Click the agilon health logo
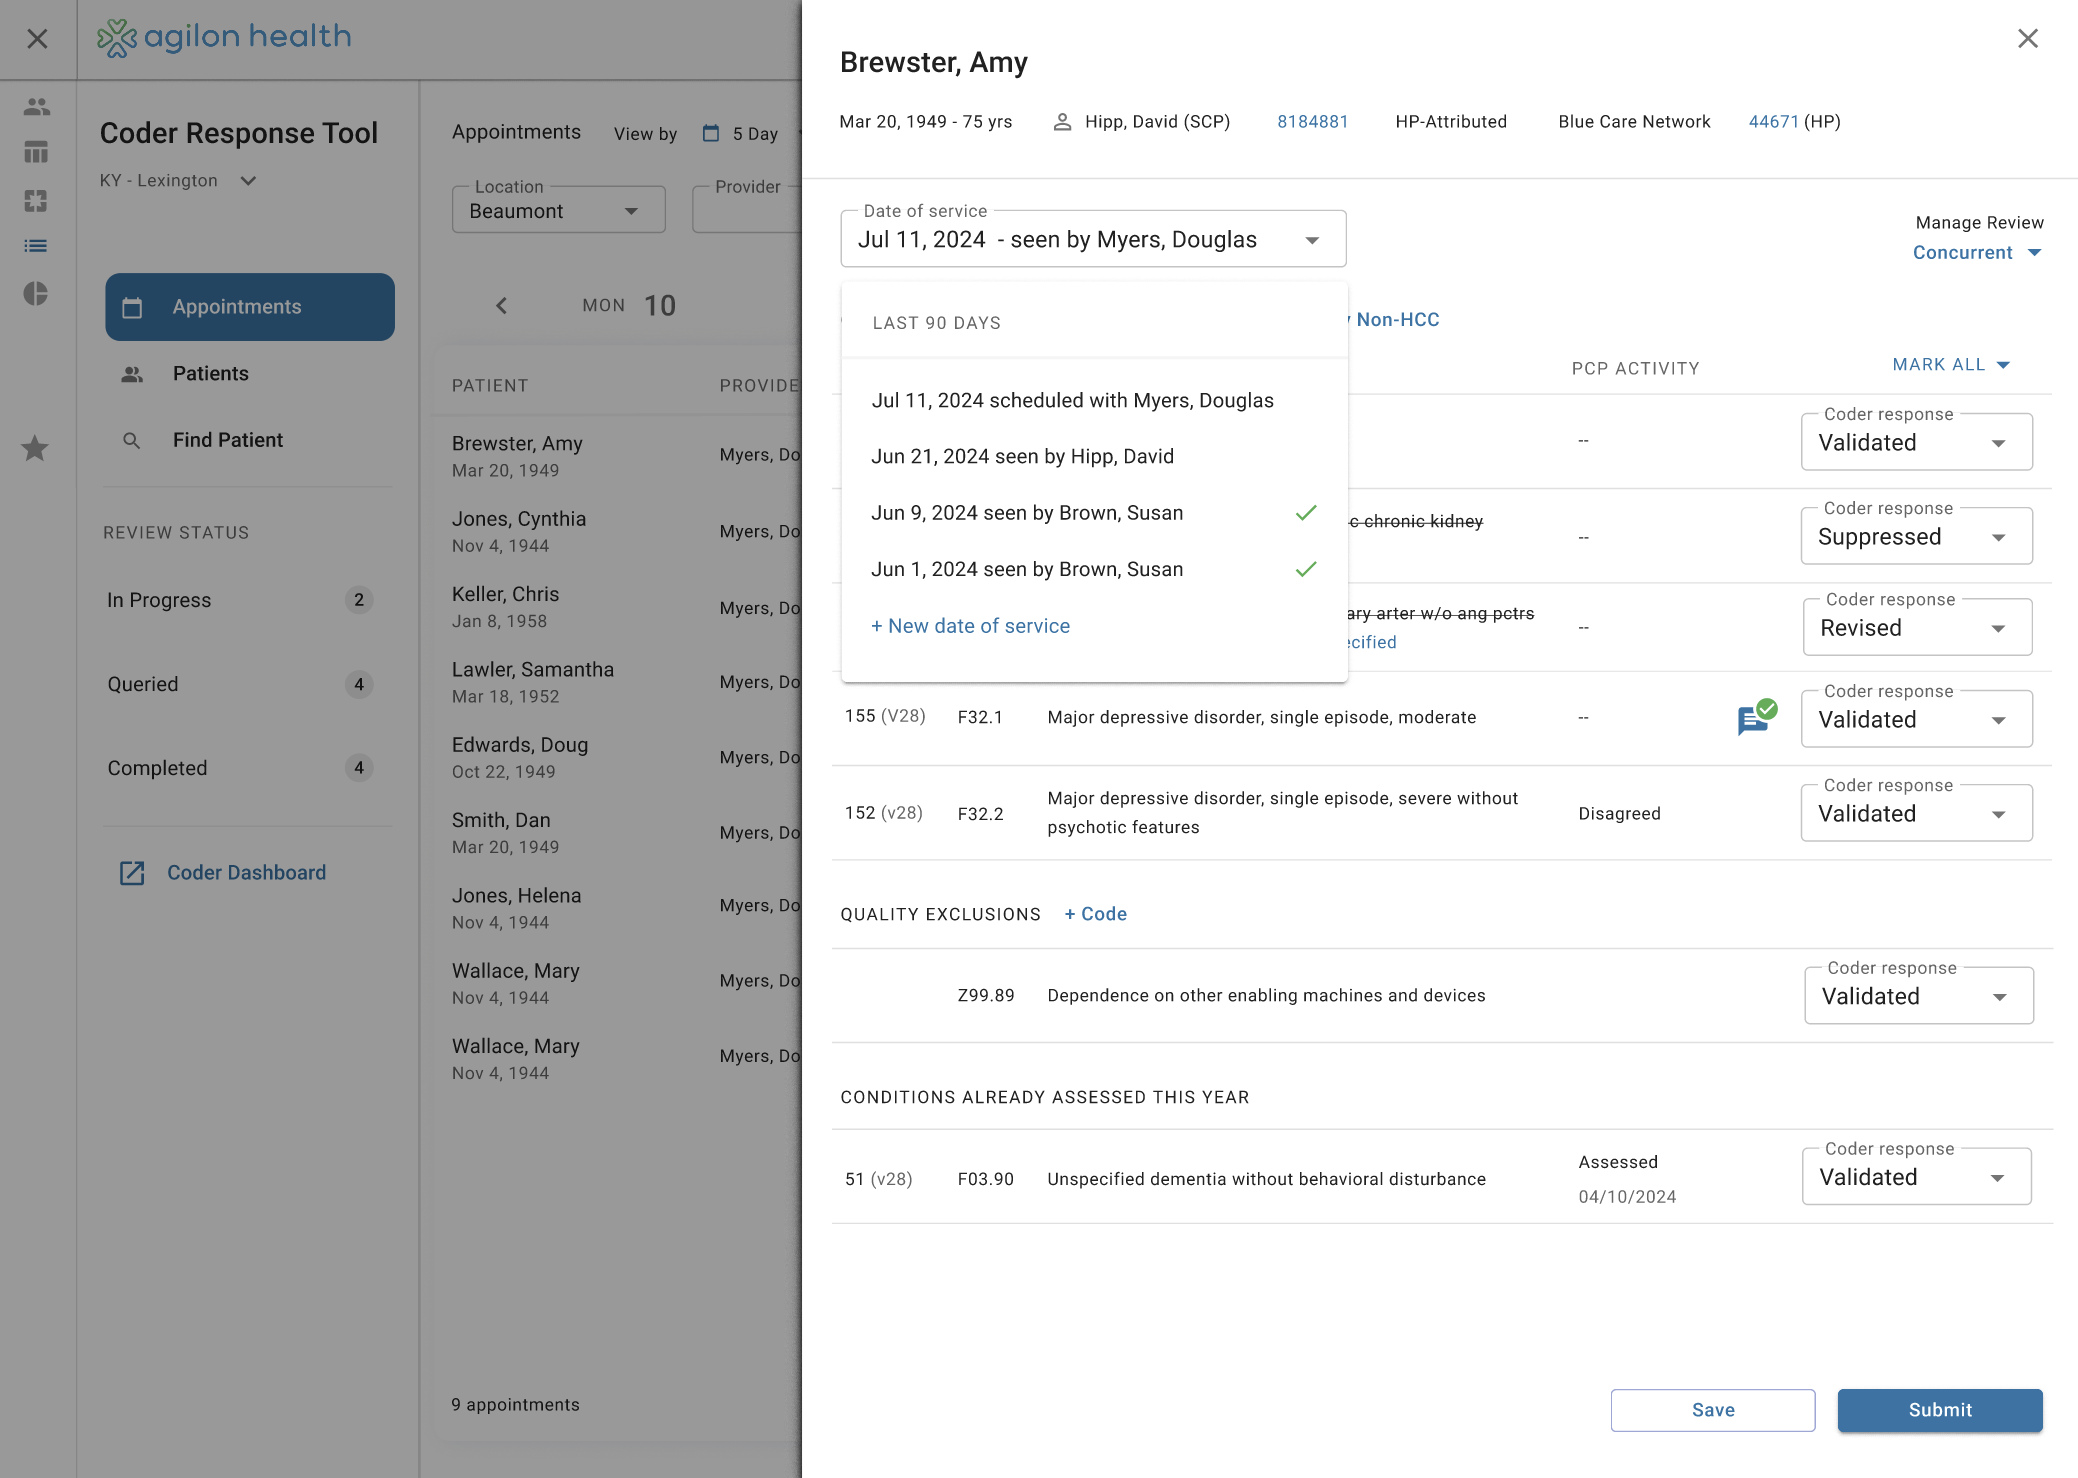Viewport: 2078px width, 1478px height. pyautogui.click(x=224, y=37)
